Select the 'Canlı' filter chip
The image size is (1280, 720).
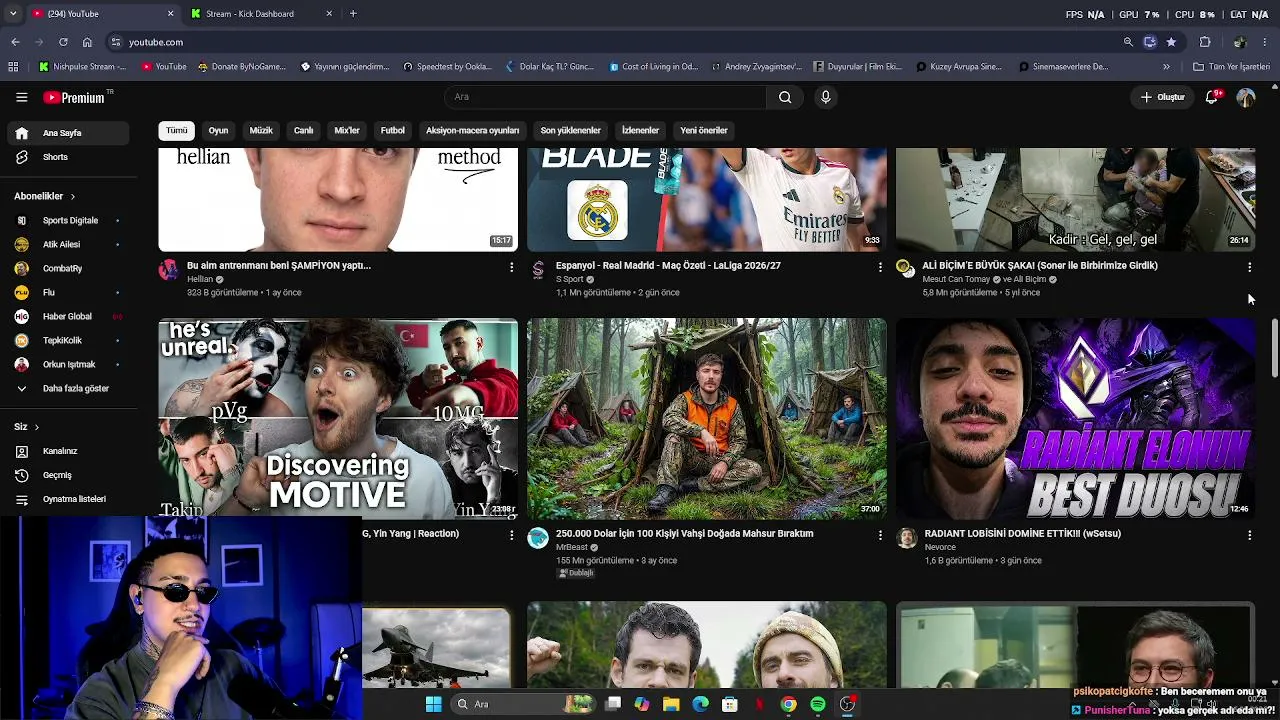tap(304, 131)
